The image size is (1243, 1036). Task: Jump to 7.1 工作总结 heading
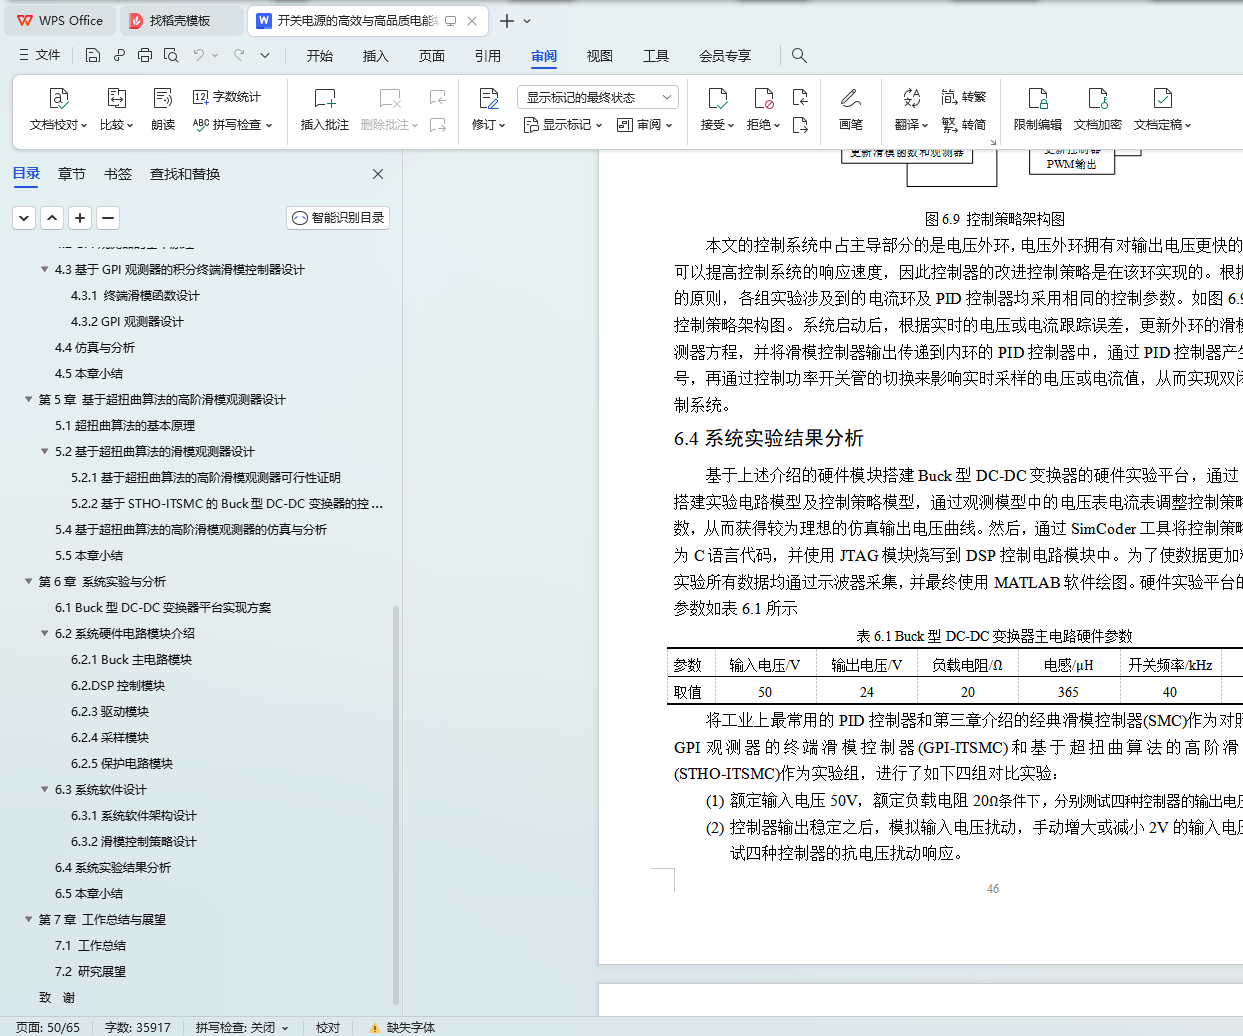90,945
